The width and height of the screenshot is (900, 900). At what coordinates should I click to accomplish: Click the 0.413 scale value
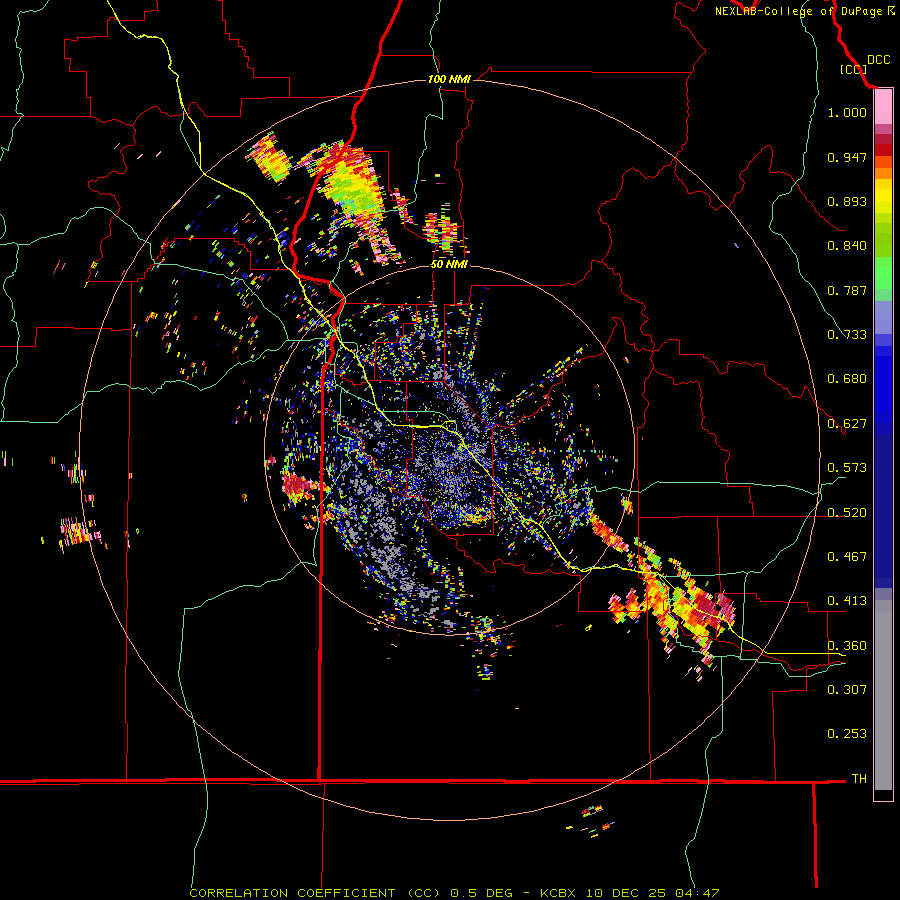coord(847,601)
